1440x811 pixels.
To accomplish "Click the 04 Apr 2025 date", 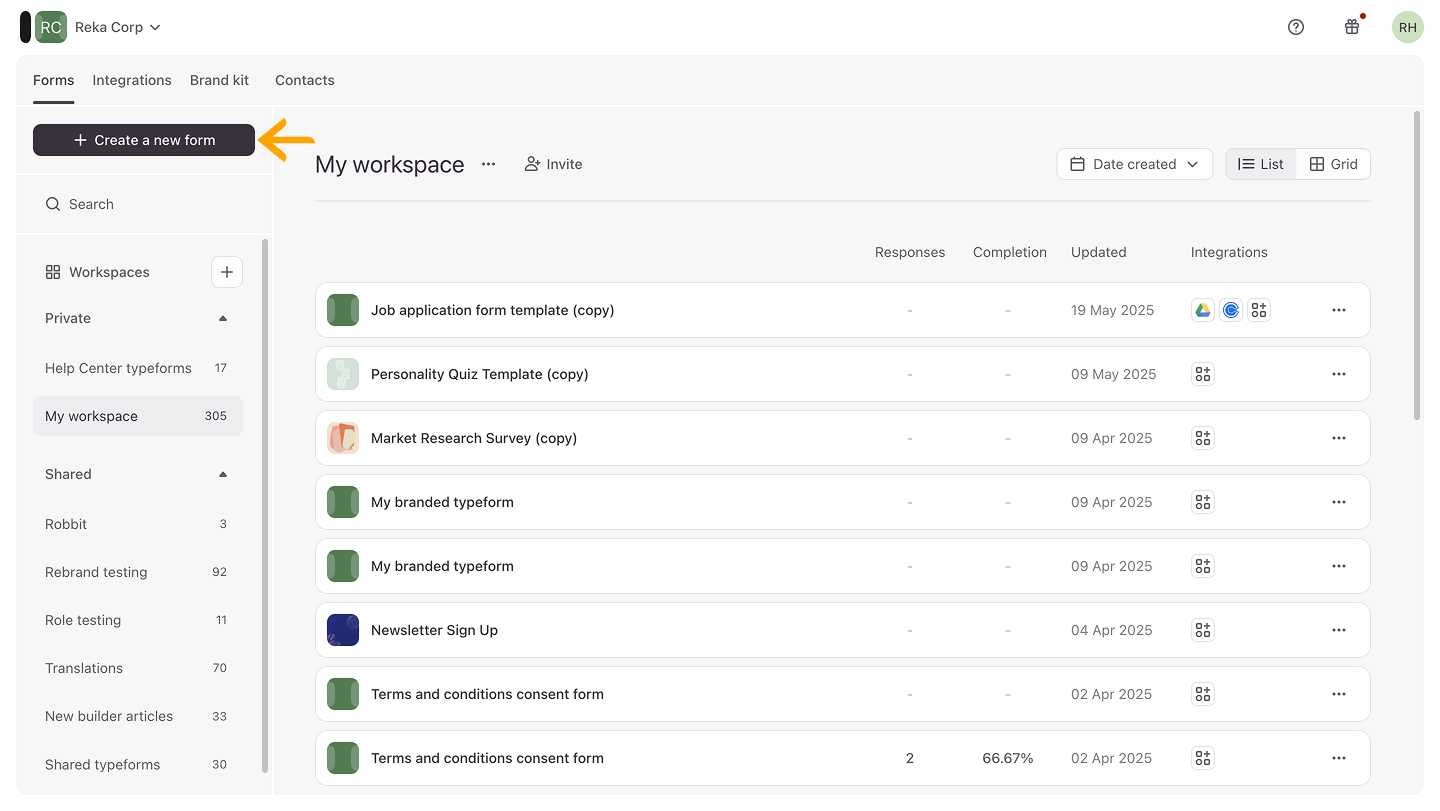I will point(1112,630).
